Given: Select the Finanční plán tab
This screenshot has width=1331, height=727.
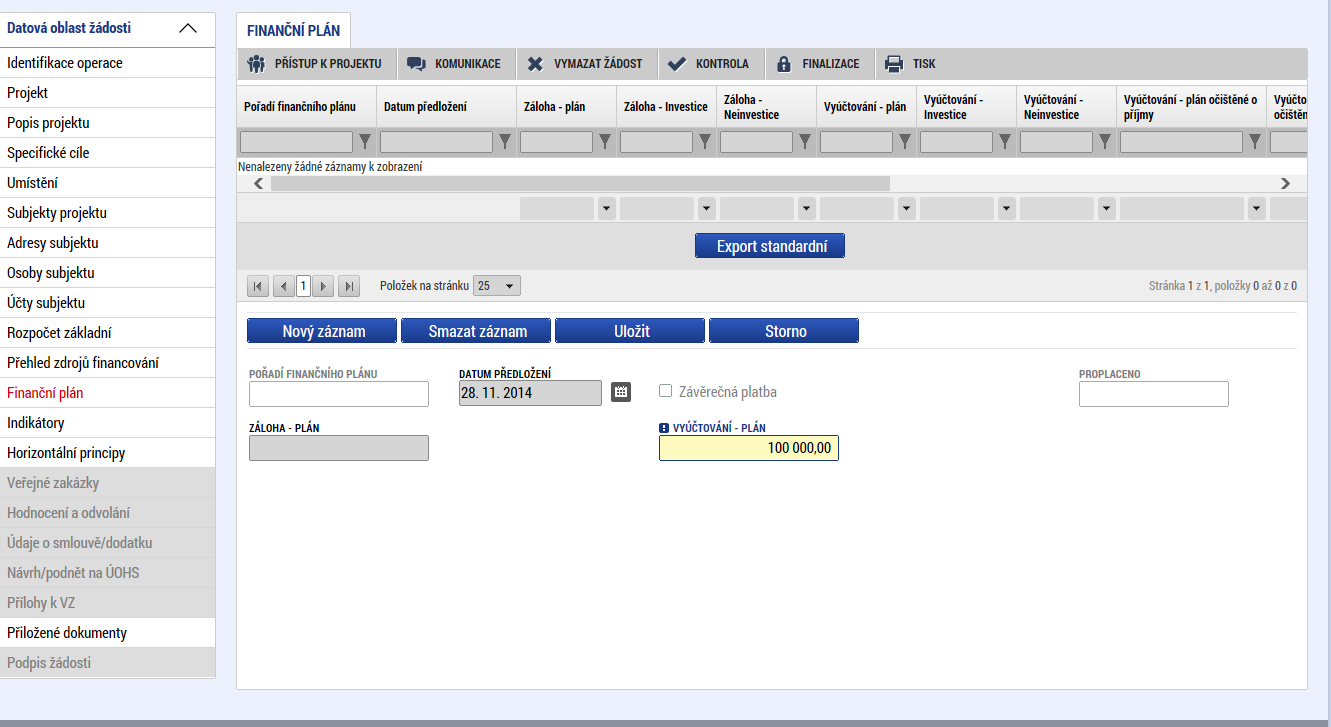Looking at the screenshot, I should click(x=293, y=31).
